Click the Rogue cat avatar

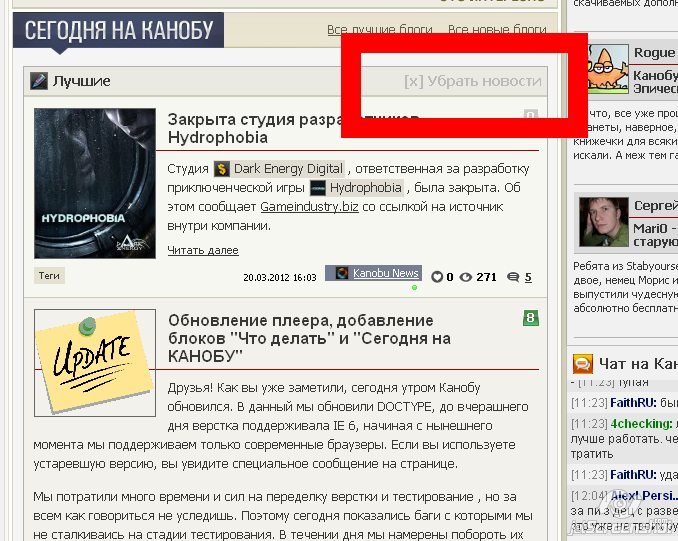(x=608, y=69)
